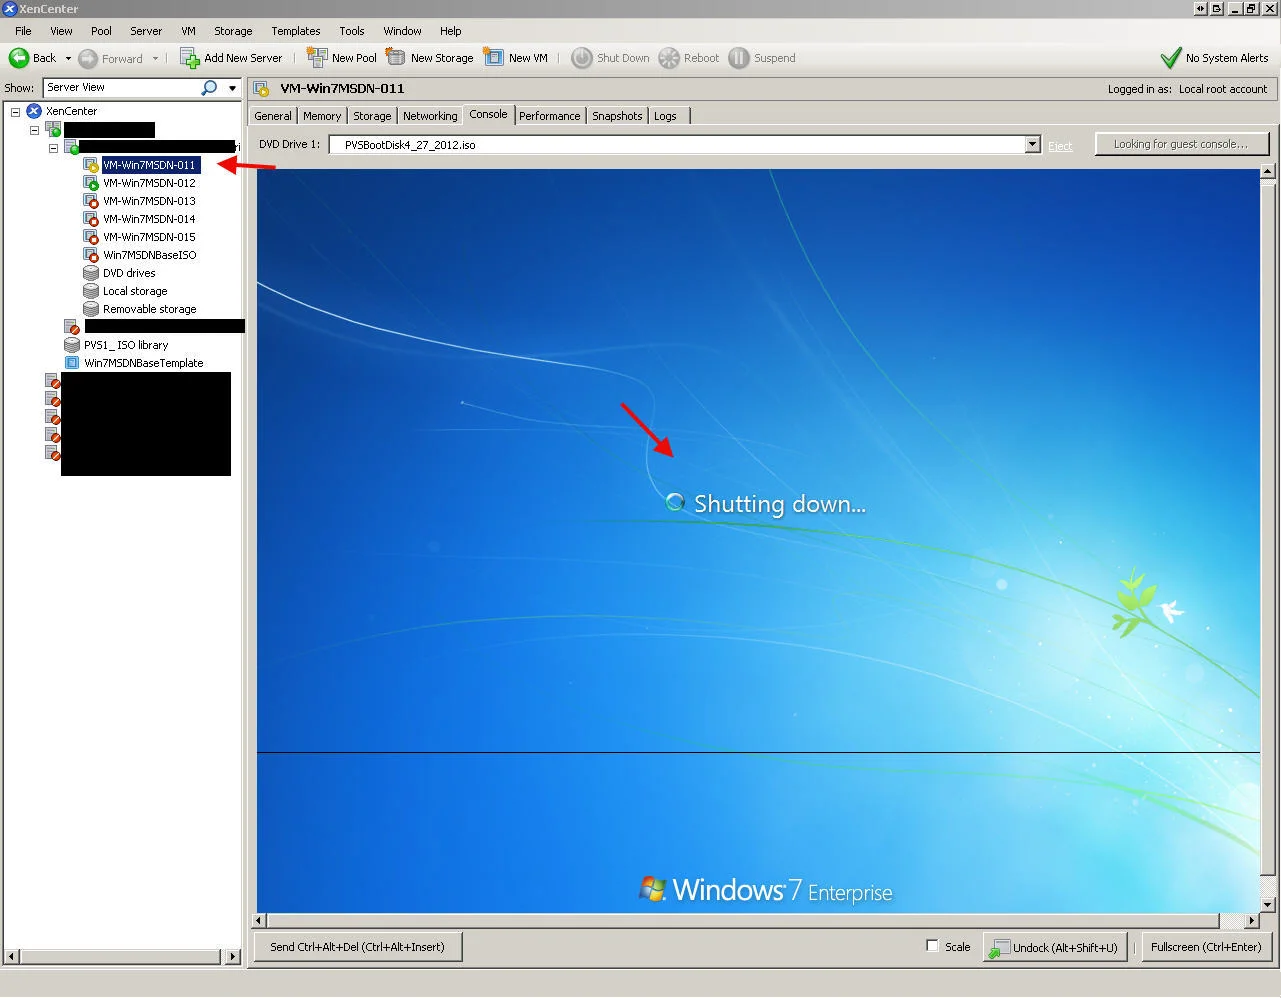This screenshot has width=1281, height=998.
Task: Click the VM-Win7MSDN-013 stopped VM icon
Action: pyautogui.click(x=91, y=201)
